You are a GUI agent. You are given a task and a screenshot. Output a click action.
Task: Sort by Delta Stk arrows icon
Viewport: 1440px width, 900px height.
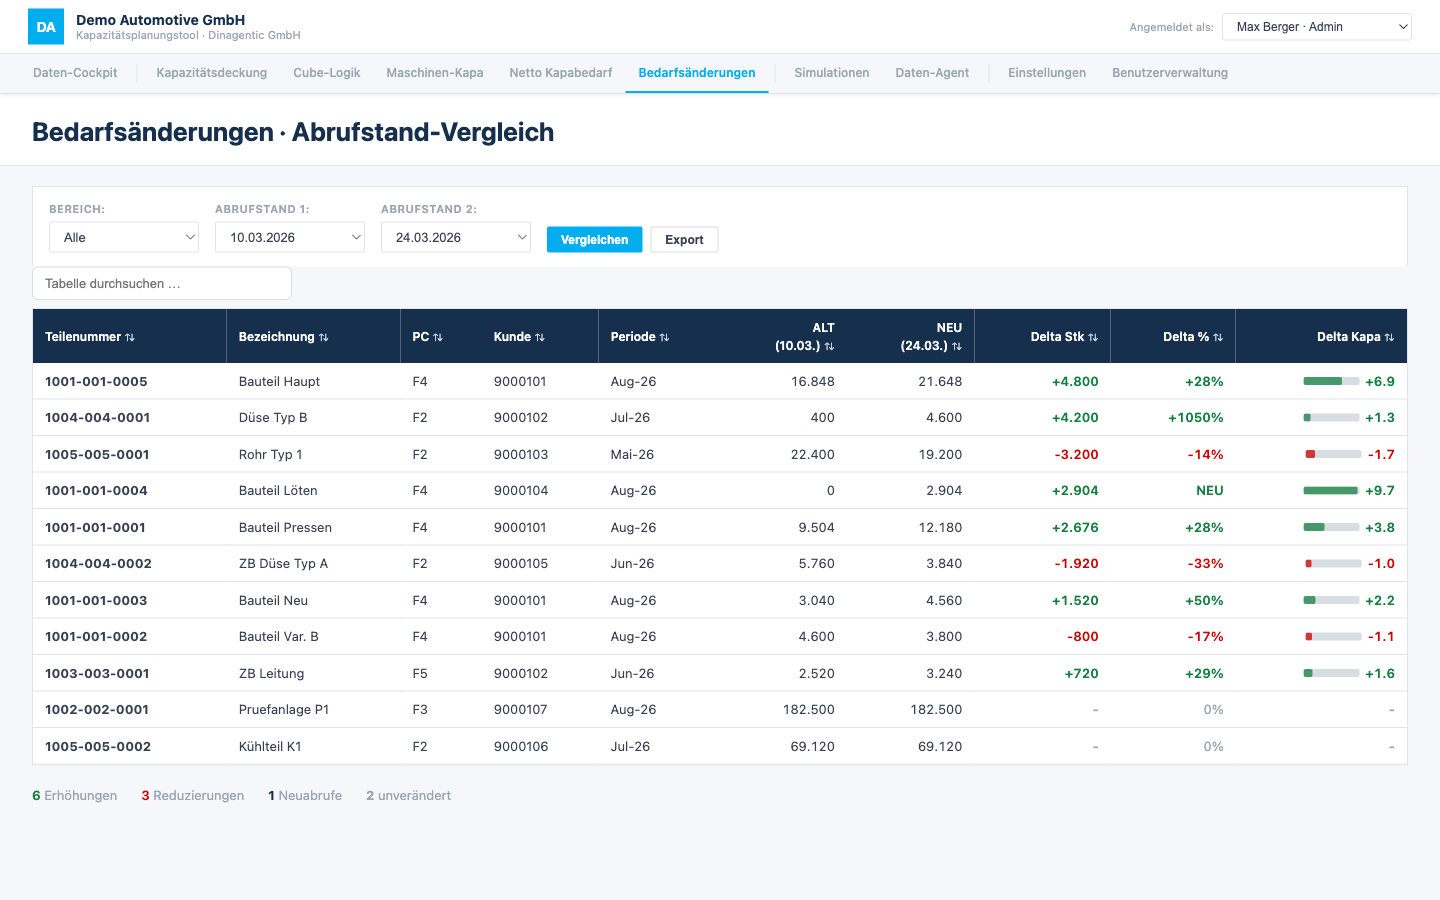[1093, 338]
